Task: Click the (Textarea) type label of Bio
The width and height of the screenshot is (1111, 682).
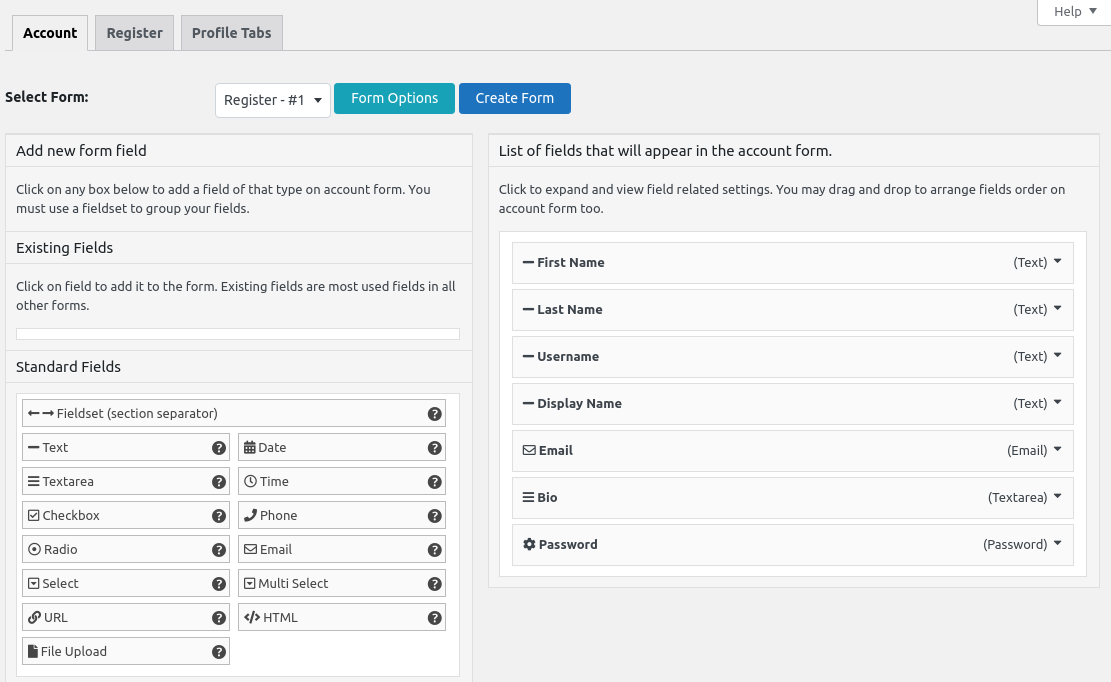Action: tap(1017, 498)
